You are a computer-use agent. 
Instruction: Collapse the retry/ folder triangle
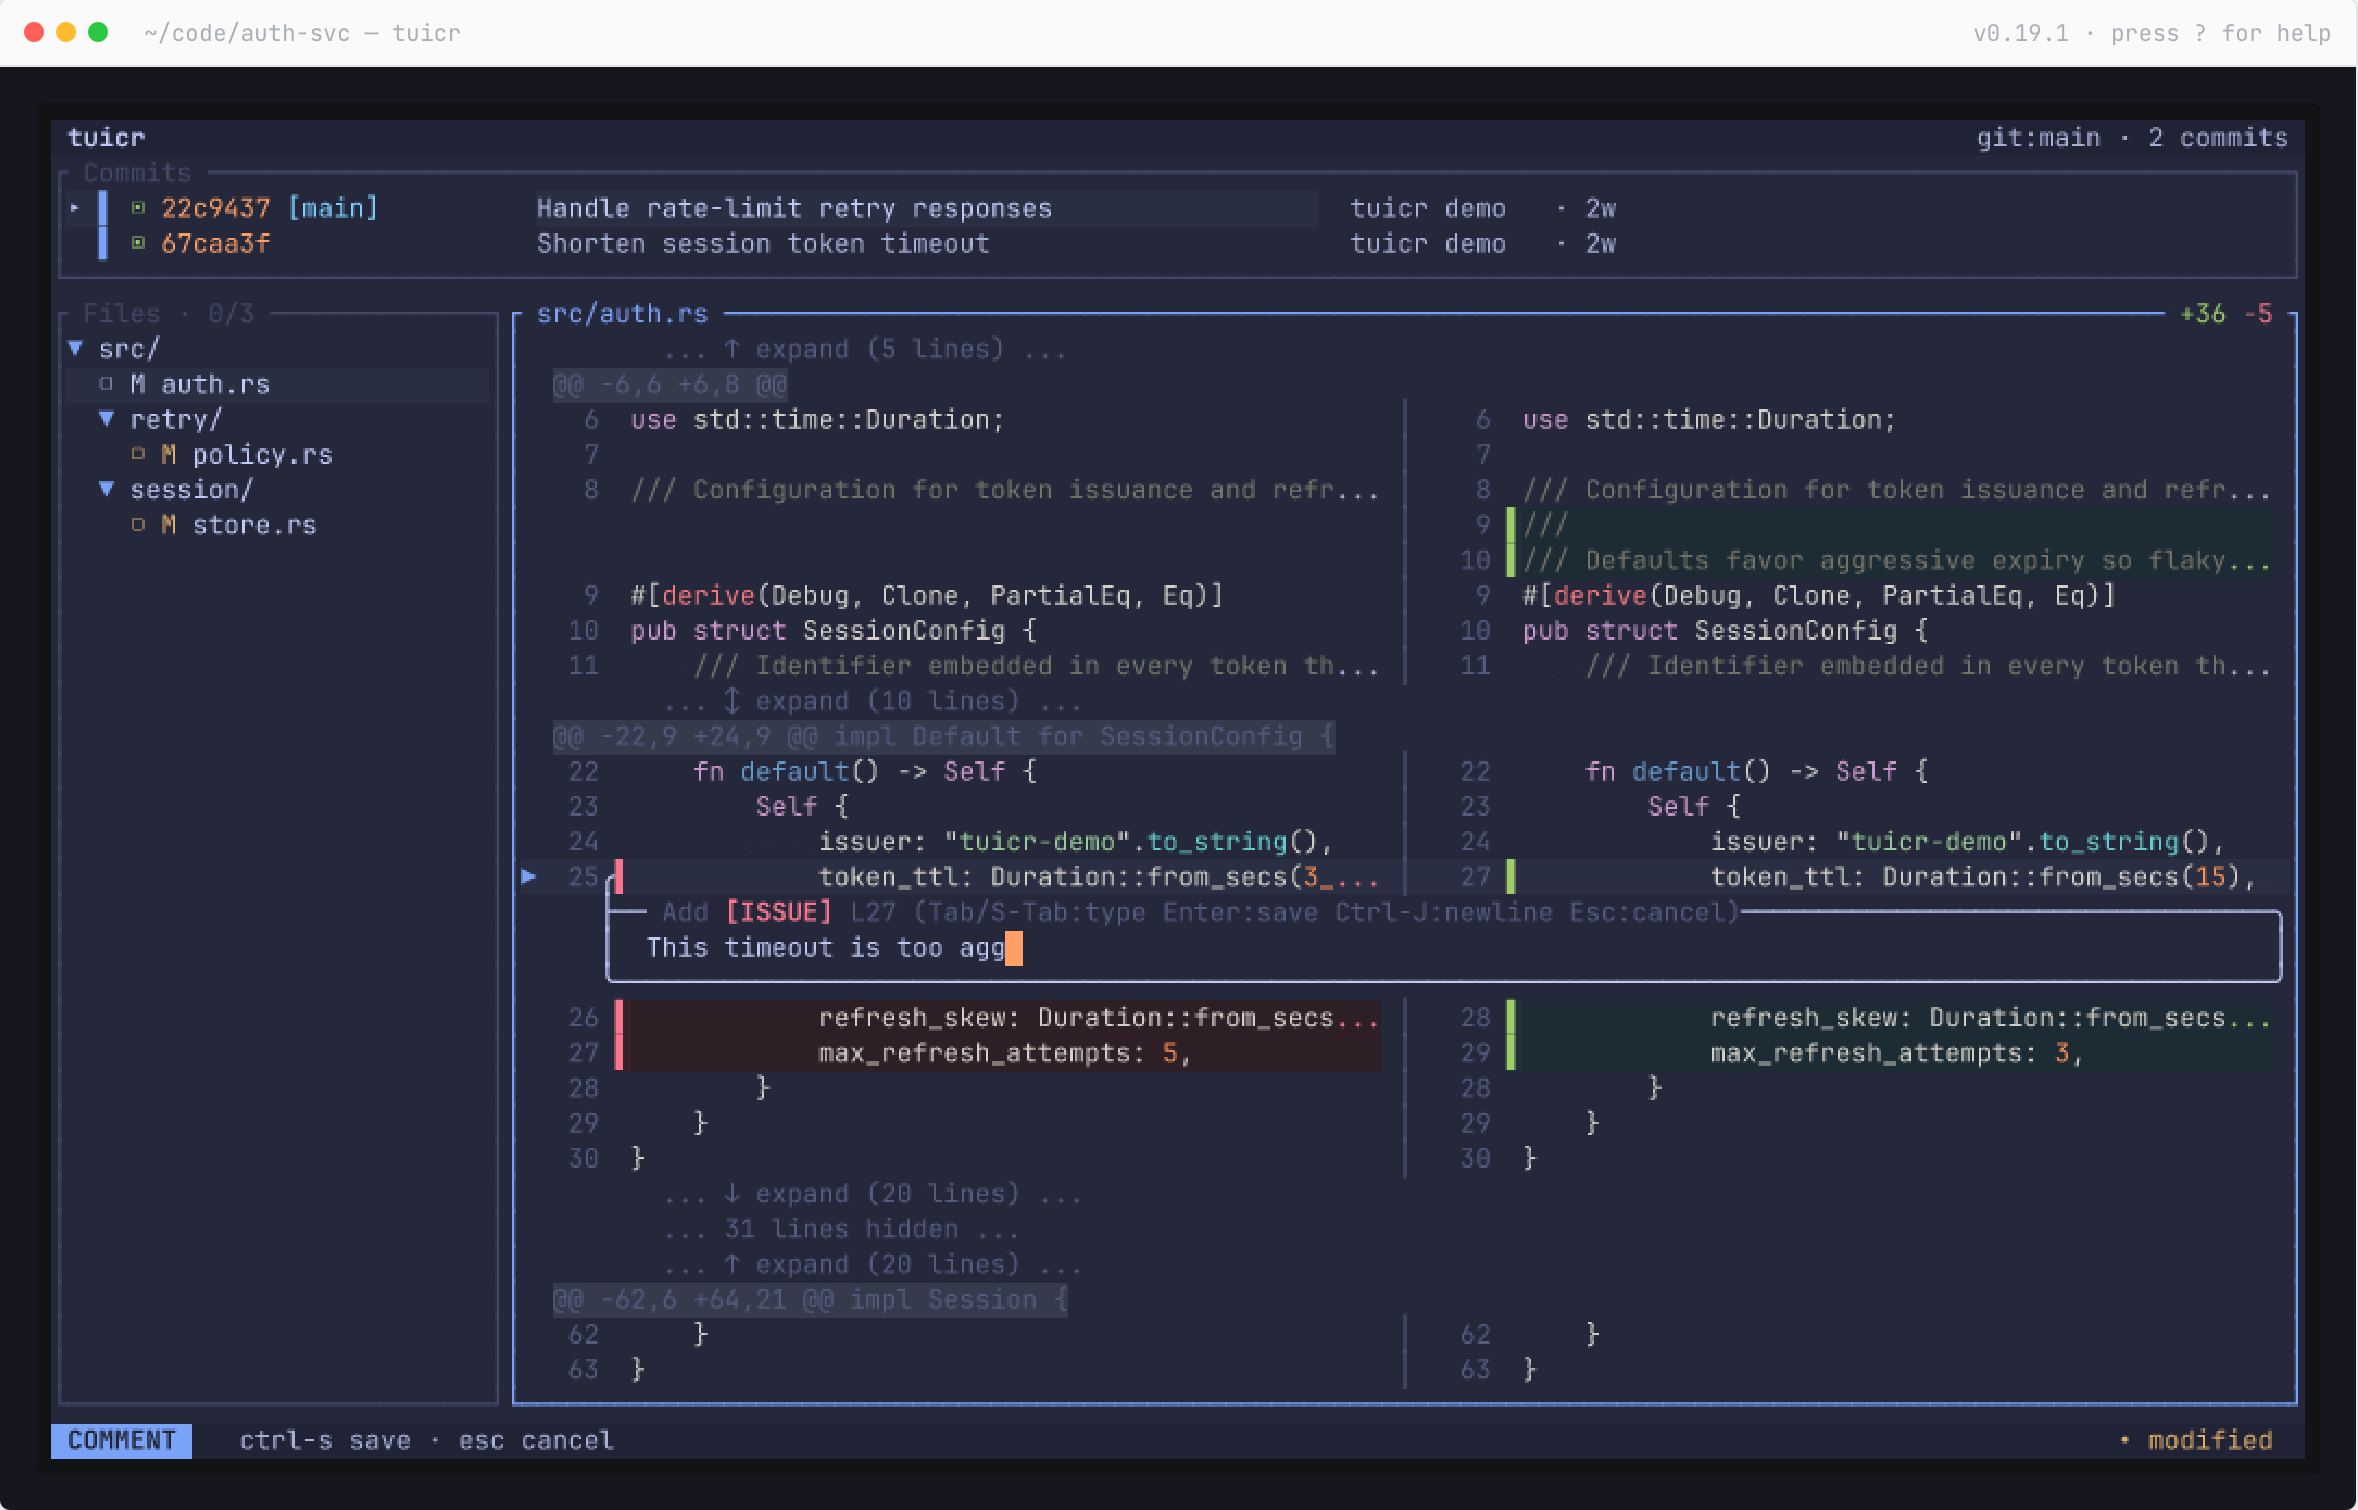107,419
